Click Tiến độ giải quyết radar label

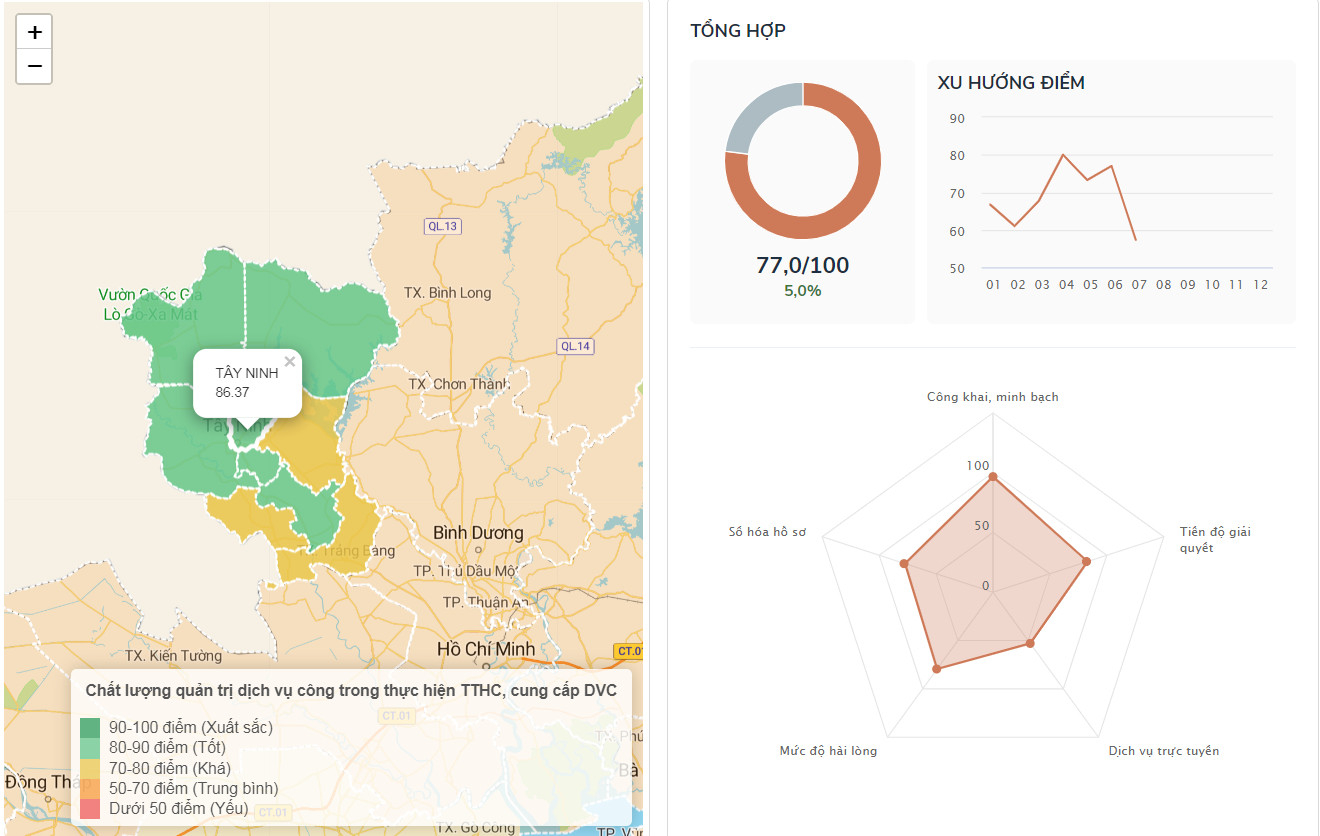(x=1215, y=539)
